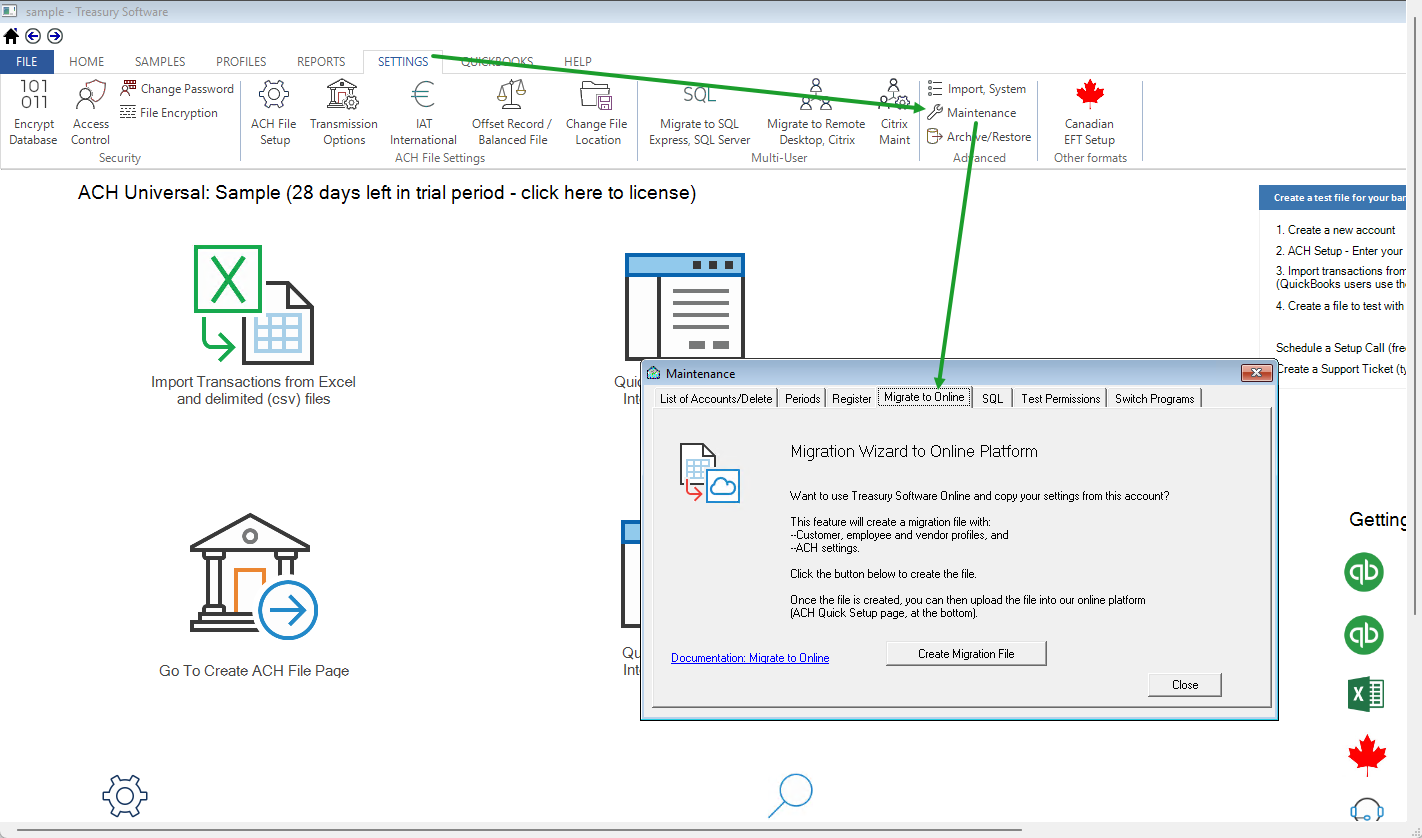Click the Create Migration File button

(x=966, y=654)
